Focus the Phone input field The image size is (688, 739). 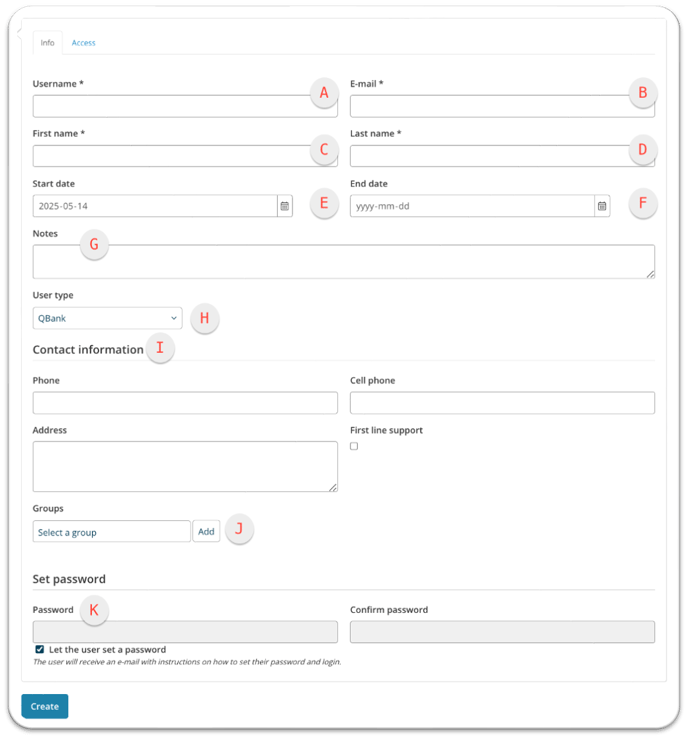tap(185, 403)
